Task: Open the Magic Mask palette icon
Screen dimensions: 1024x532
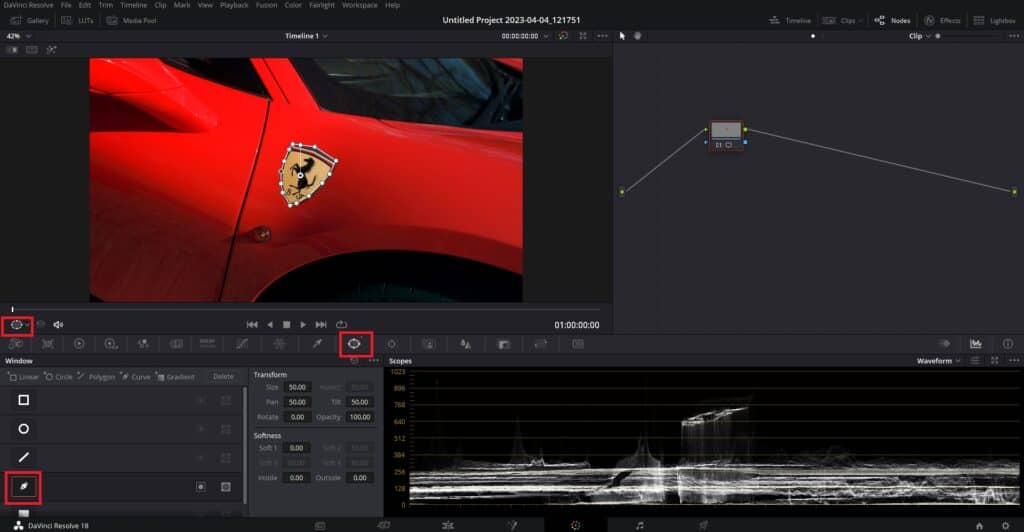Action: coord(428,344)
